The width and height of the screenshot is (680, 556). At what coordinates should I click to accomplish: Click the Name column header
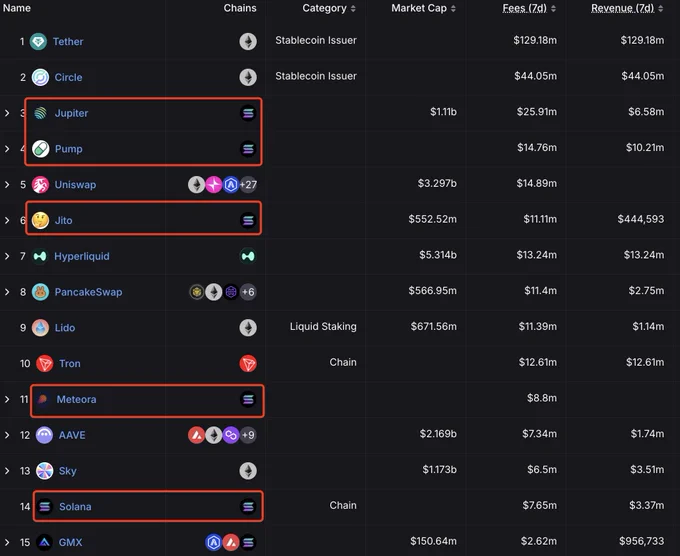click(x=16, y=8)
